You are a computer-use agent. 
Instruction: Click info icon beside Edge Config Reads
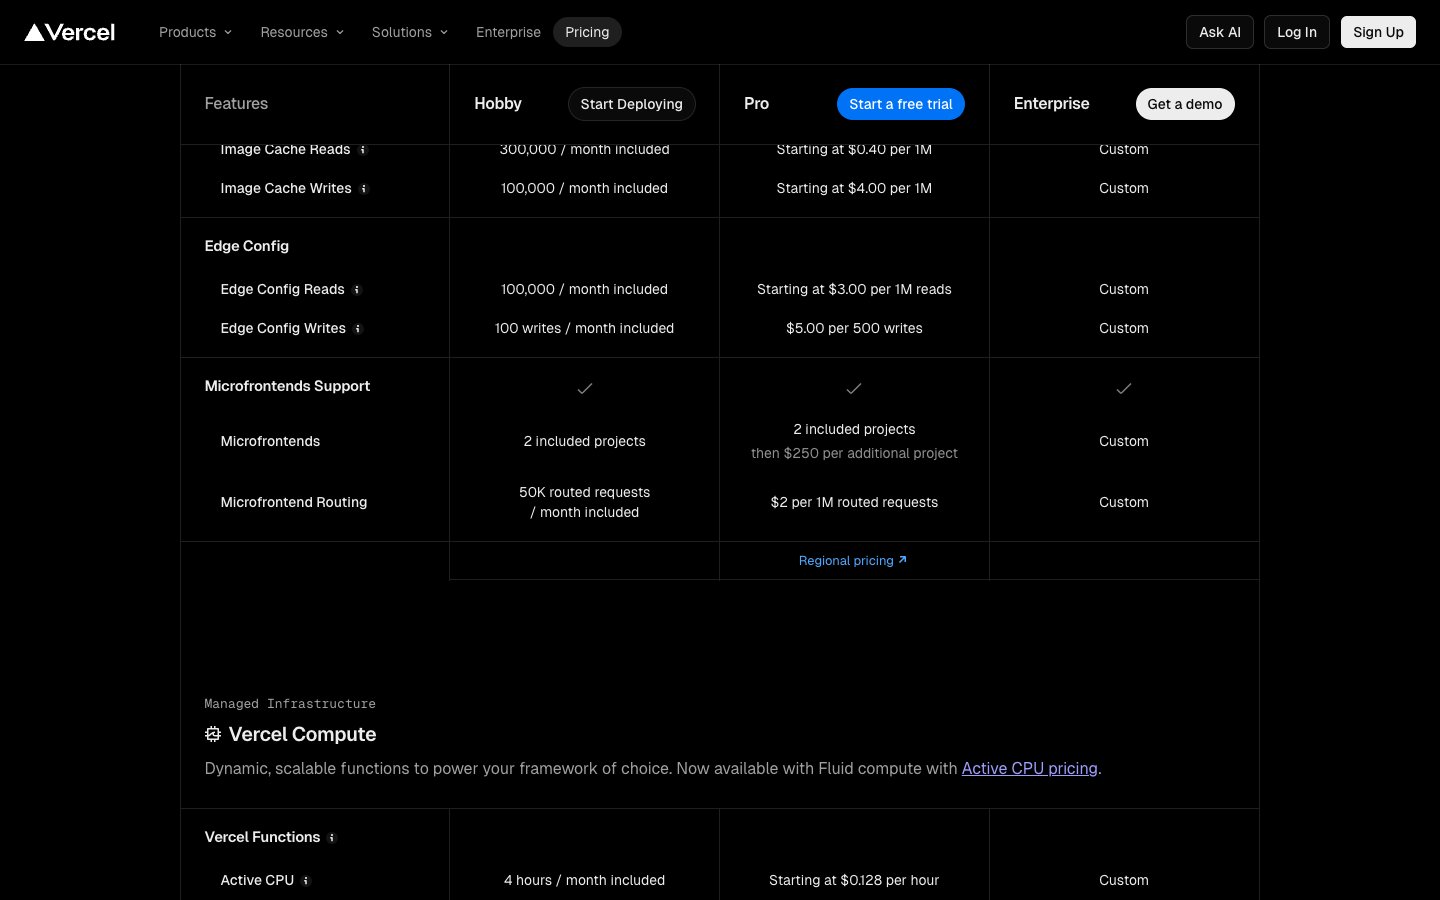coord(357,290)
